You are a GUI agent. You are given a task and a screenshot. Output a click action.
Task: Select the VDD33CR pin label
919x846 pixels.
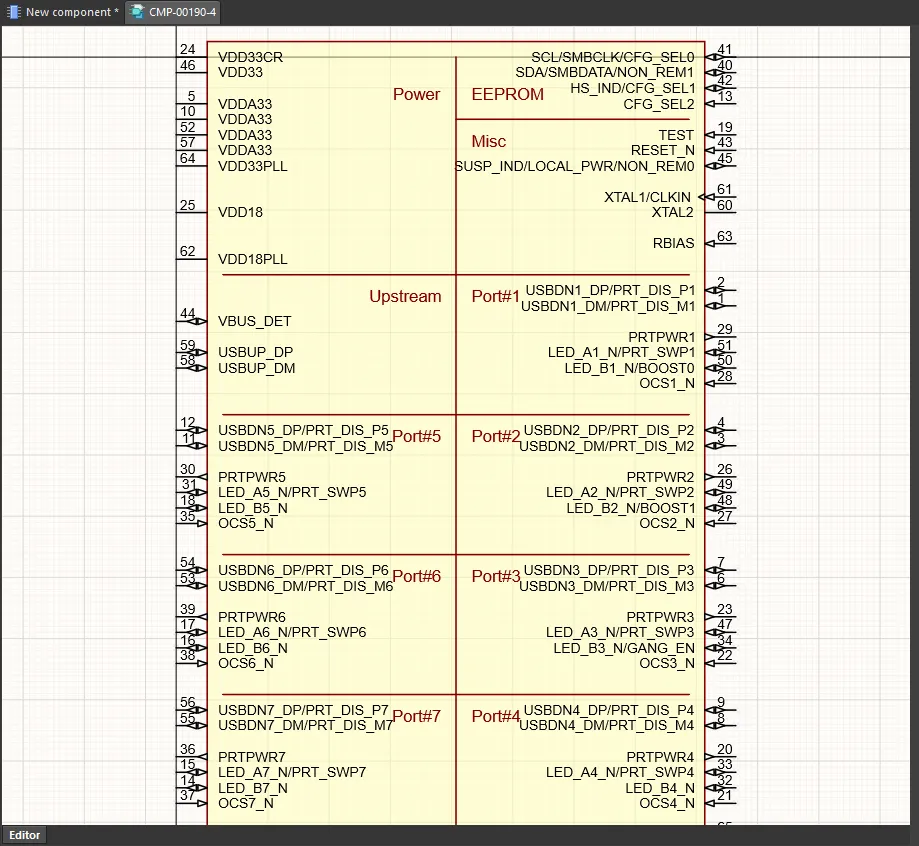click(250, 57)
